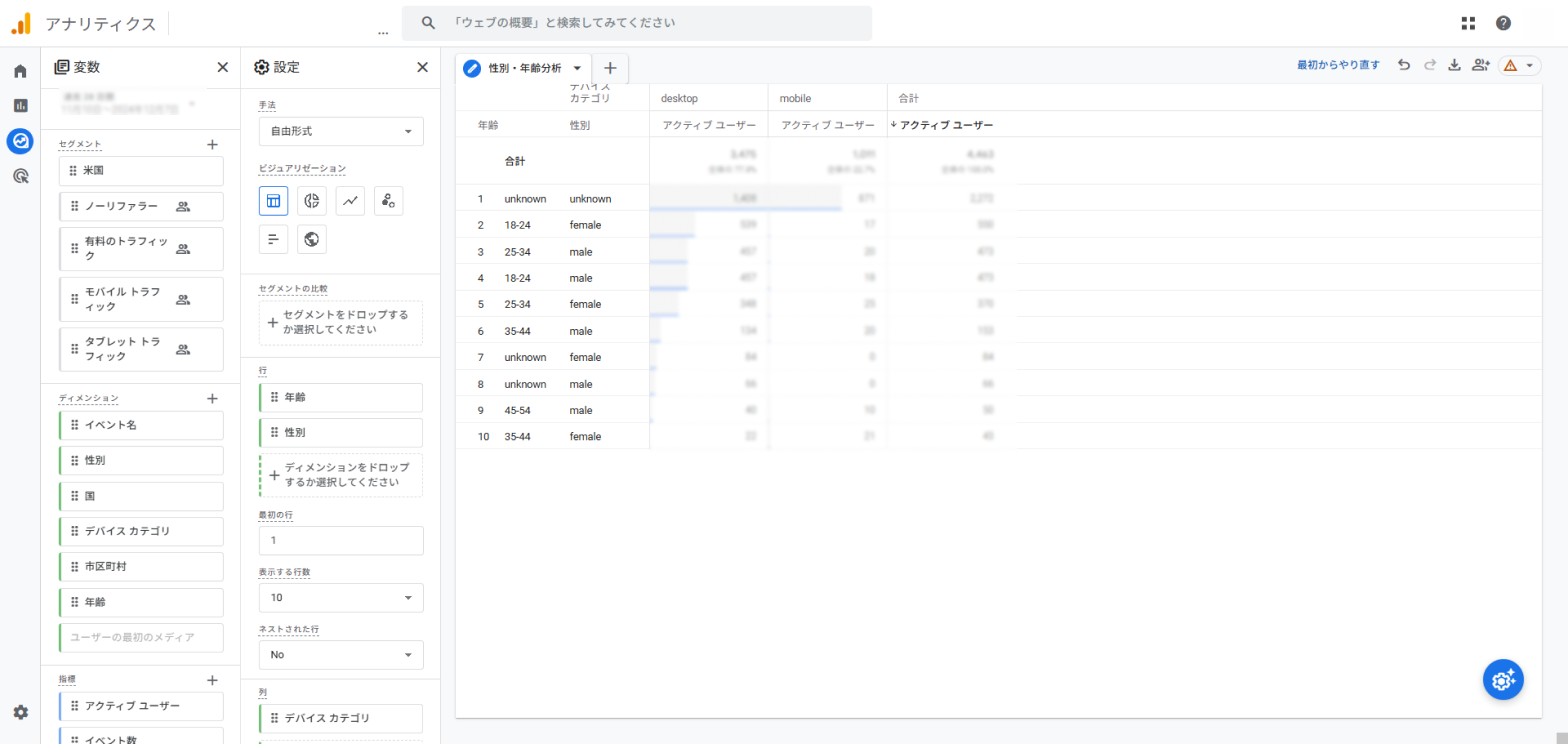
Task: Select the 国 dimension in variables
Action: (x=141, y=496)
